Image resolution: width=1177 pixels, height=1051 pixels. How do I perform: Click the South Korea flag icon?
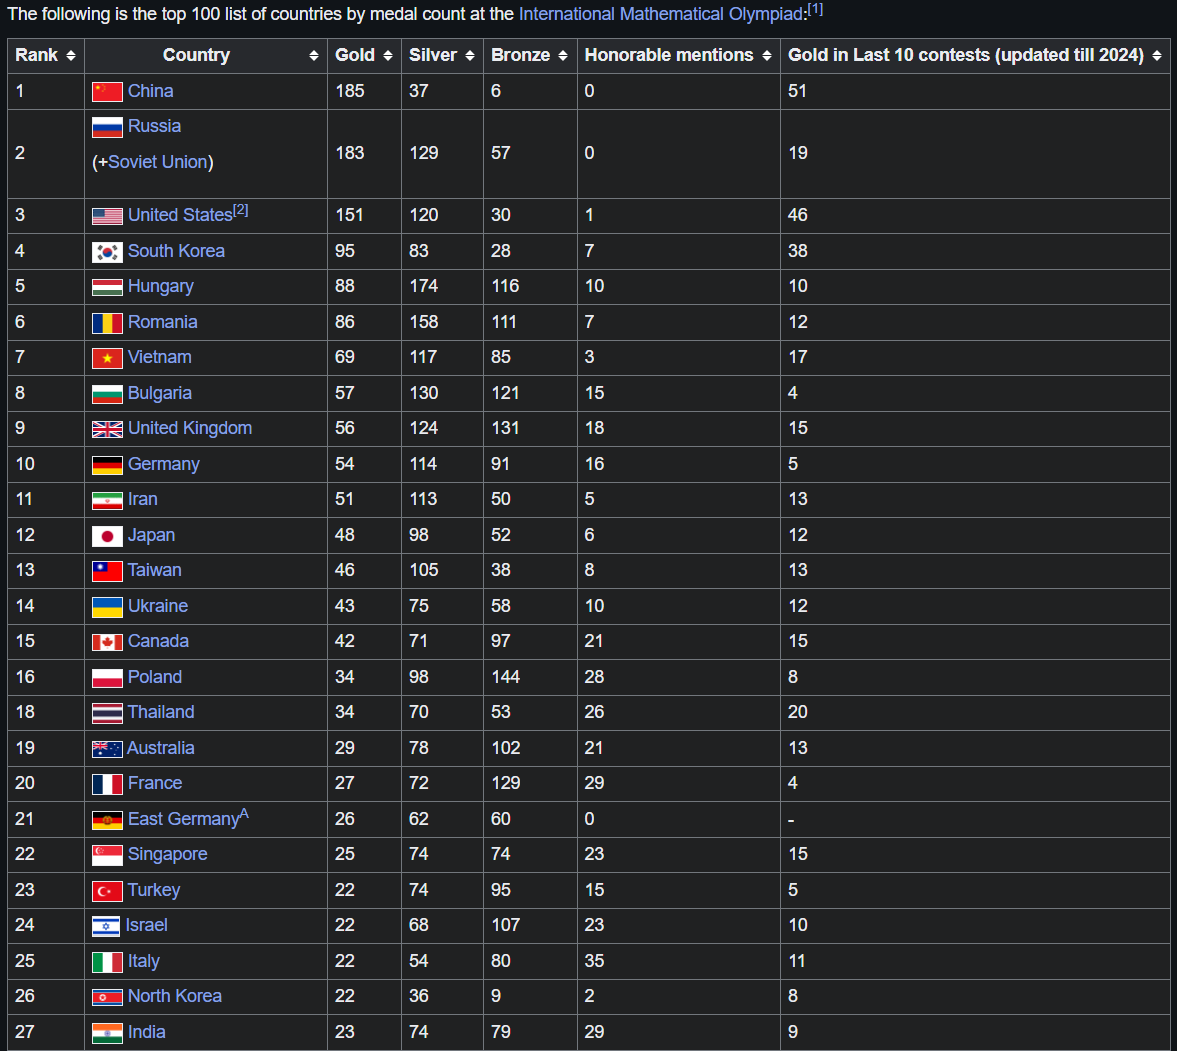click(107, 252)
